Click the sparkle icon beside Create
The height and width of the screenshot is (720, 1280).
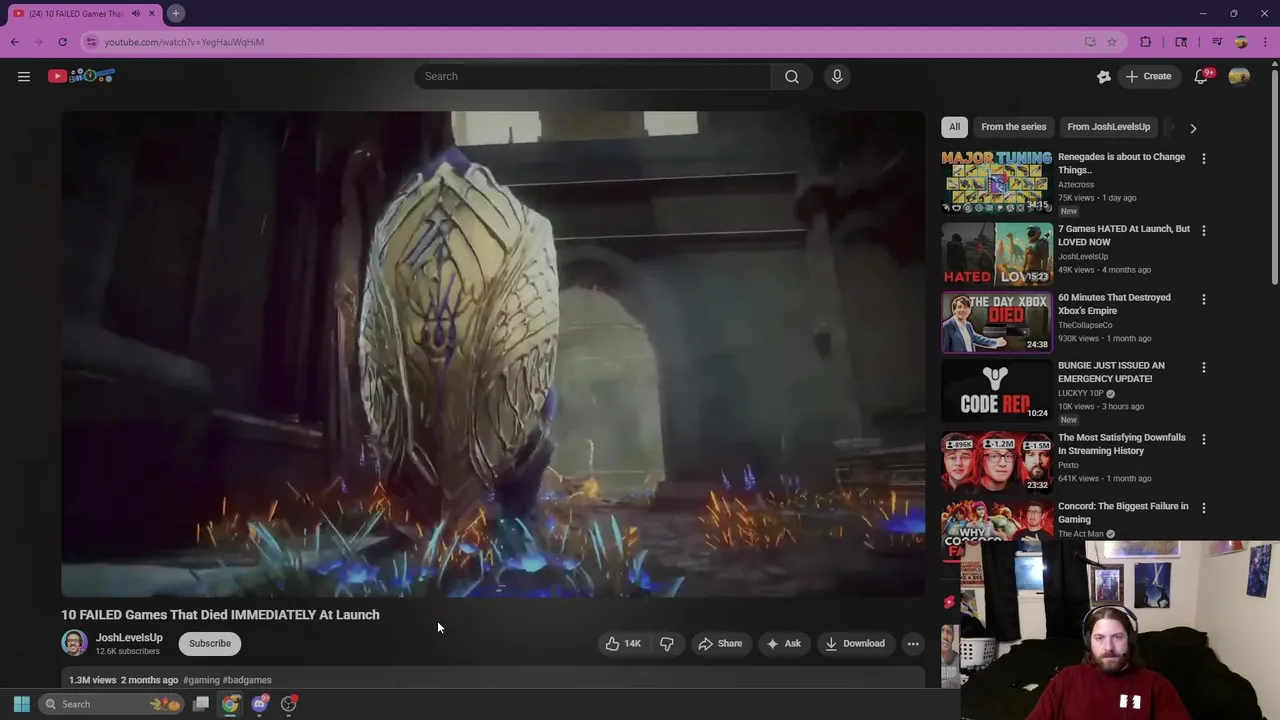[1104, 76]
